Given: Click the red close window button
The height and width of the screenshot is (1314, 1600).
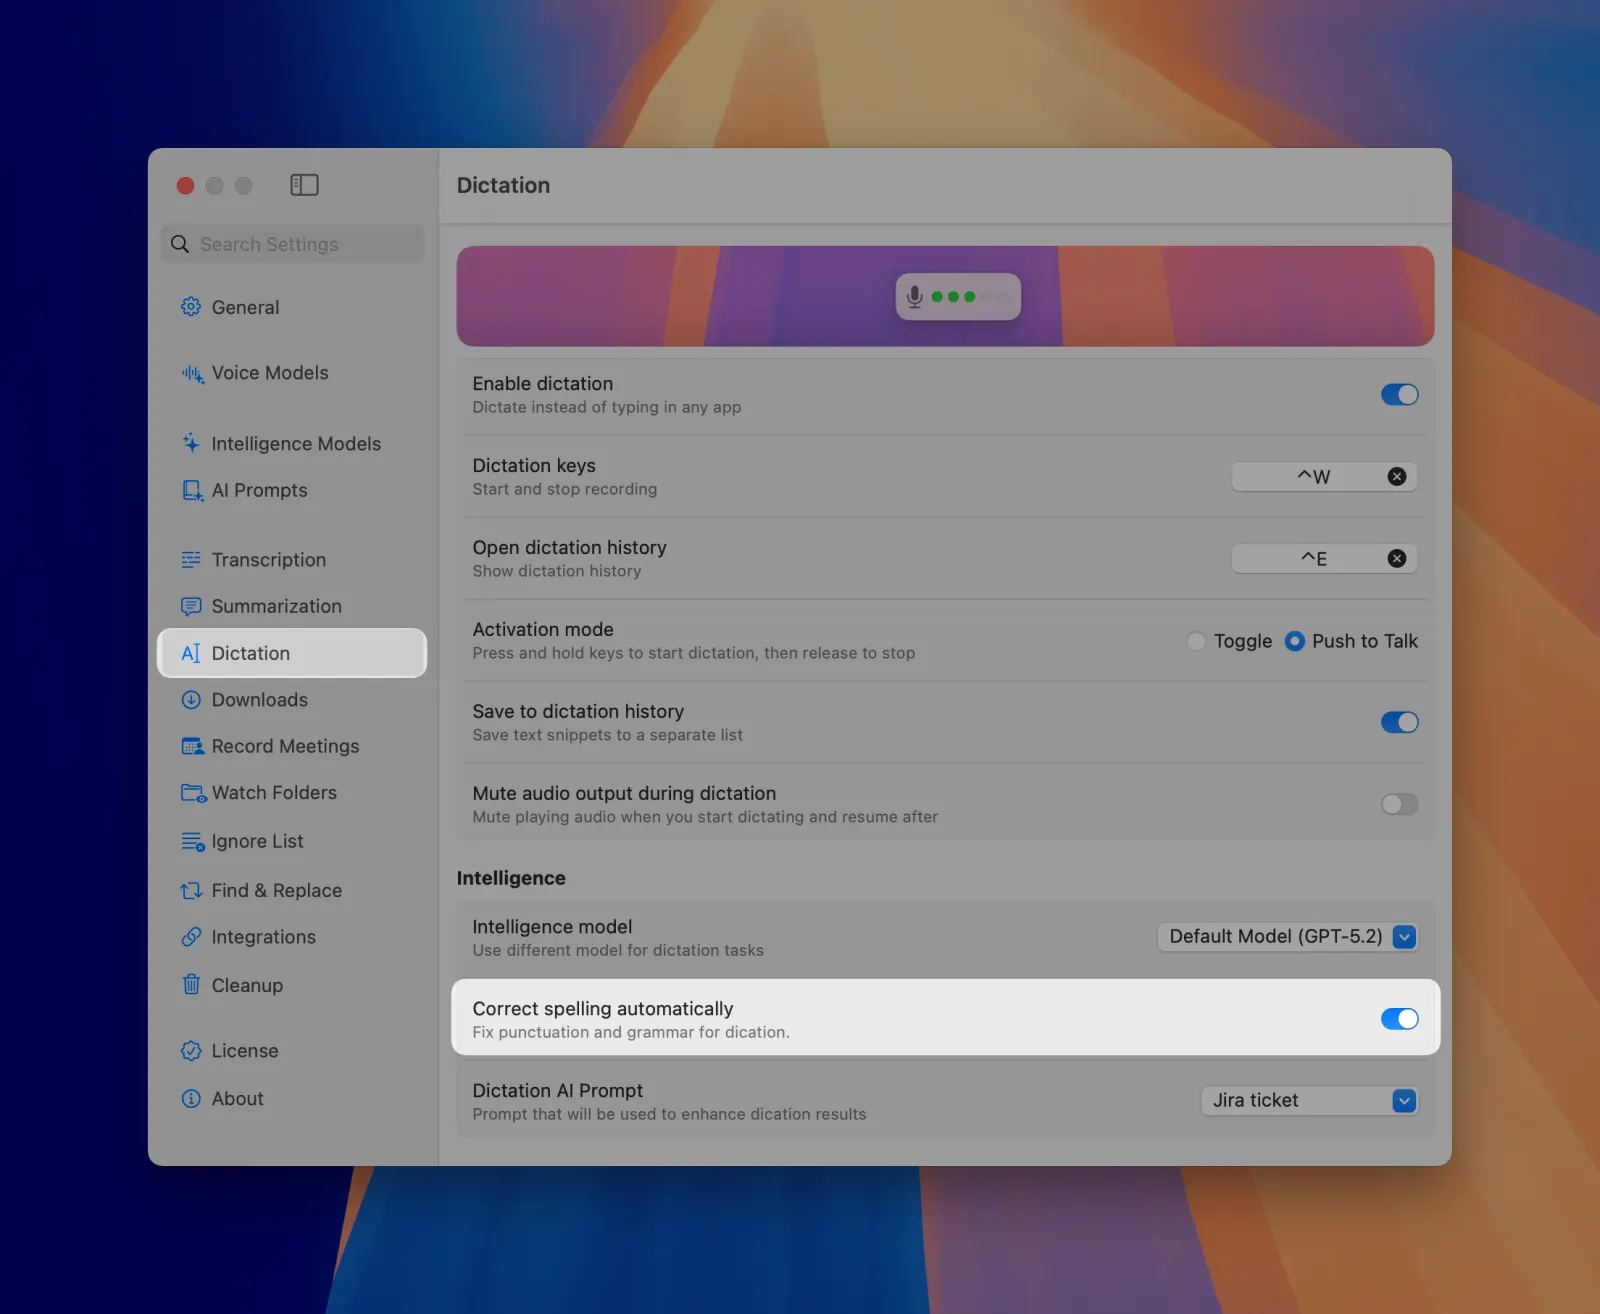Looking at the screenshot, I should coord(185,185).
